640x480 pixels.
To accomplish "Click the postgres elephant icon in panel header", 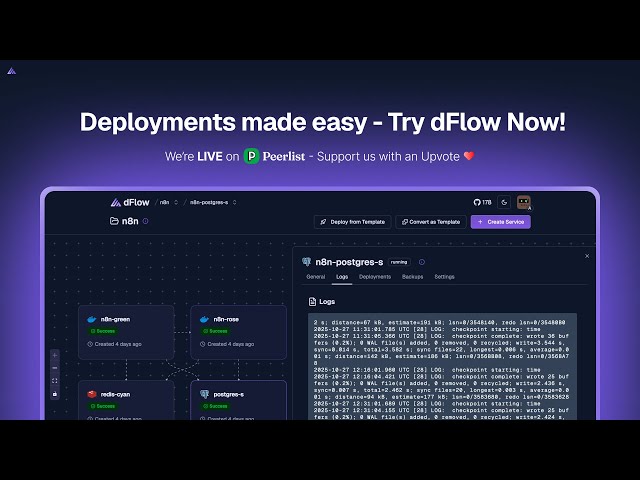I will (x=307, y=262).
